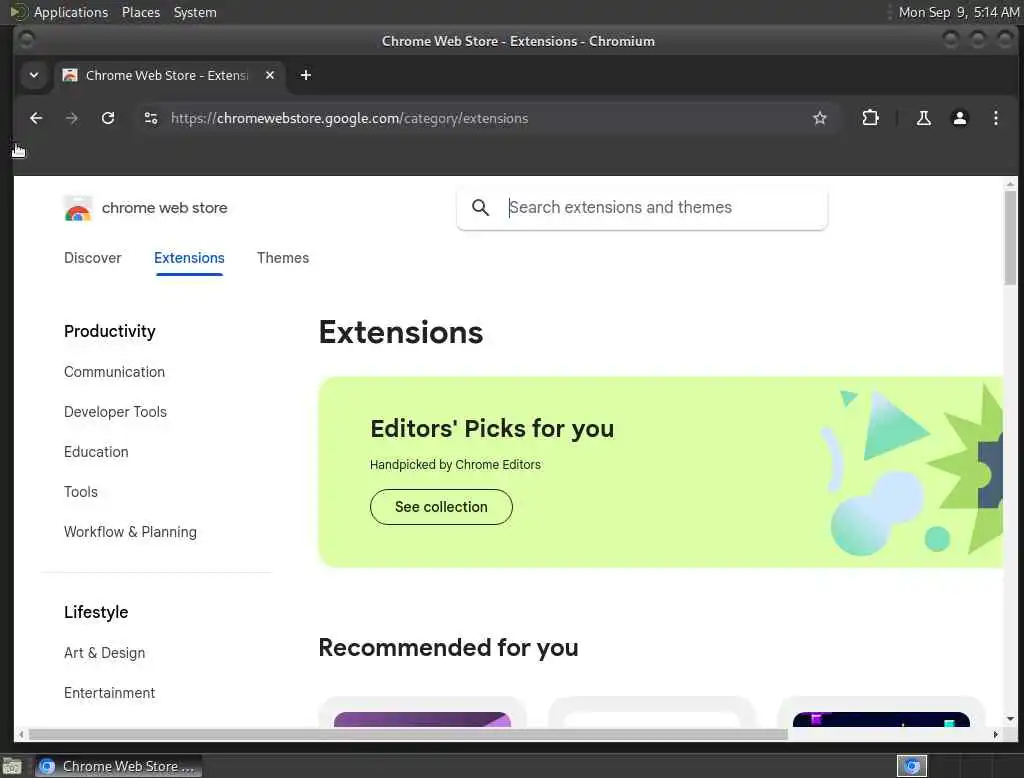Click the See collection button
Screen dimensions: 1024x778
coord(441,507)
